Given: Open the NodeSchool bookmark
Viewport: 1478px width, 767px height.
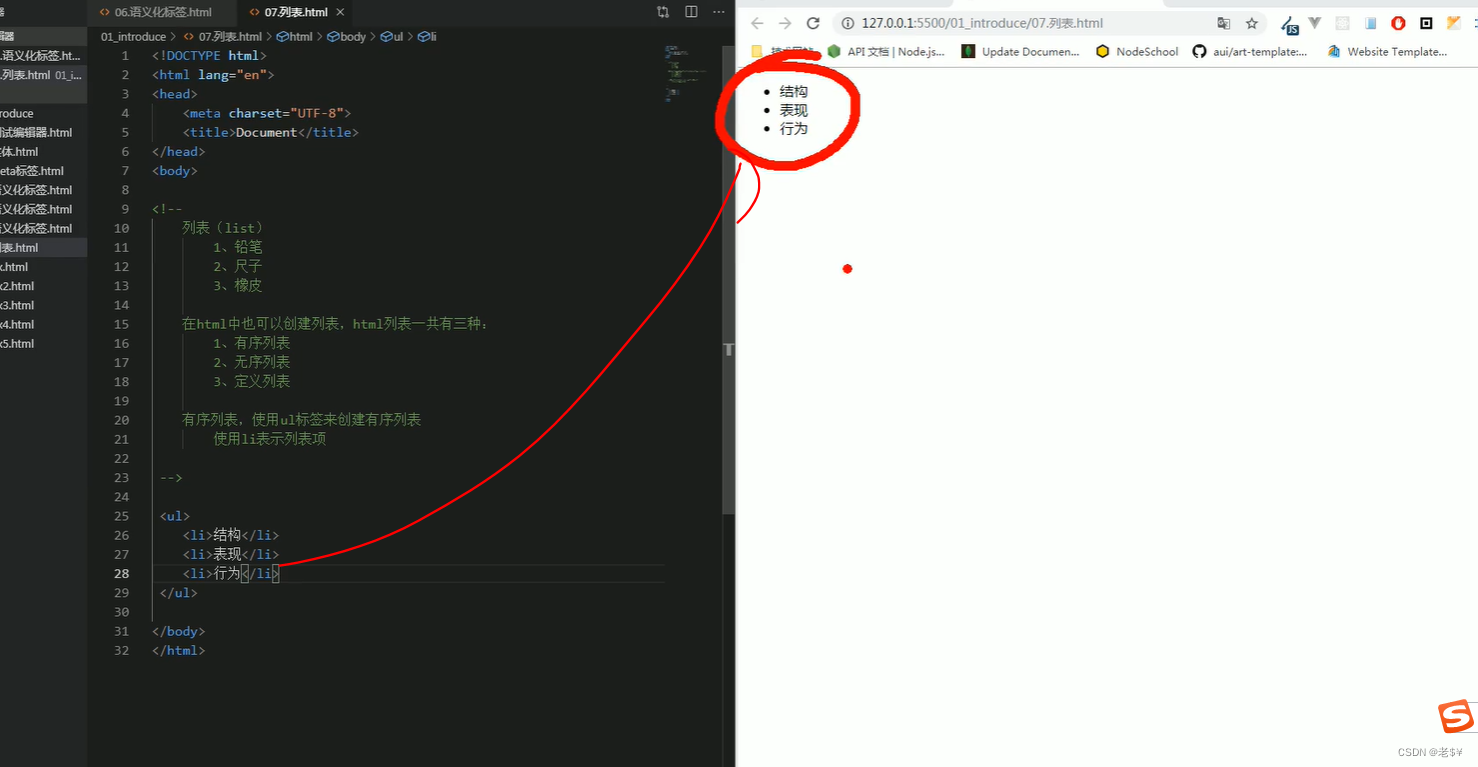Looking at the screenshot, I should pos(1137,51).
